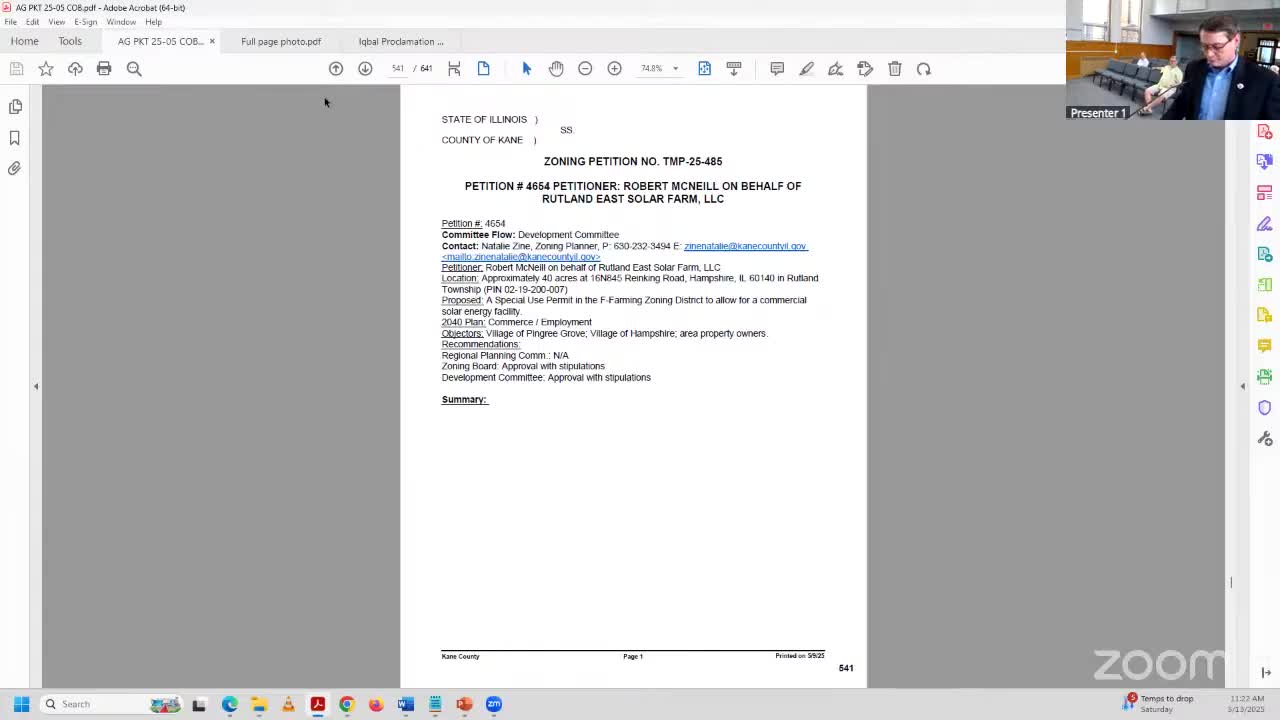This screenshot has height=720, width=1280.
Task: Click the stamp tool icon
Action: 865,68
